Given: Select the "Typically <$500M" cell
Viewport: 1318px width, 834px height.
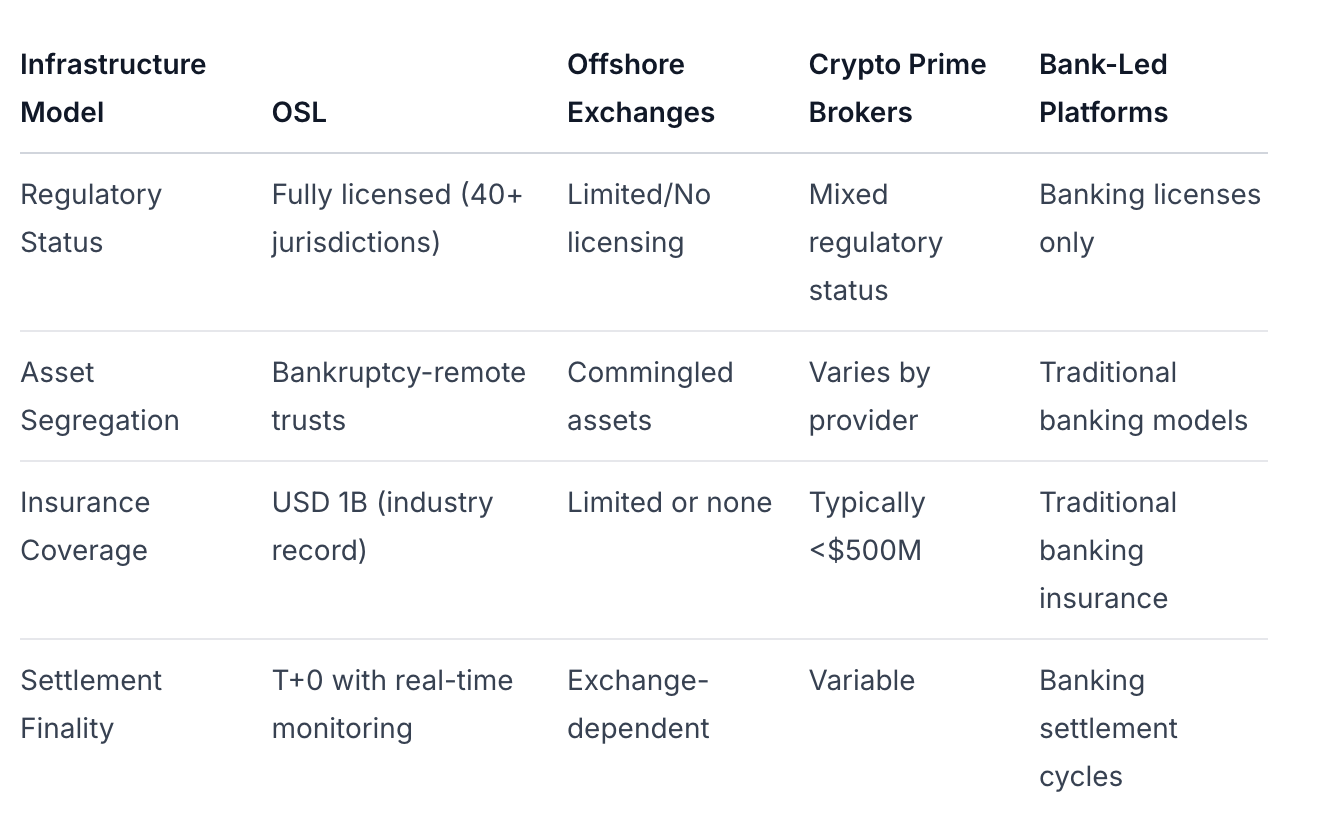Looking at the screenshot, I should pyautogui.click(x=866, y=526).
